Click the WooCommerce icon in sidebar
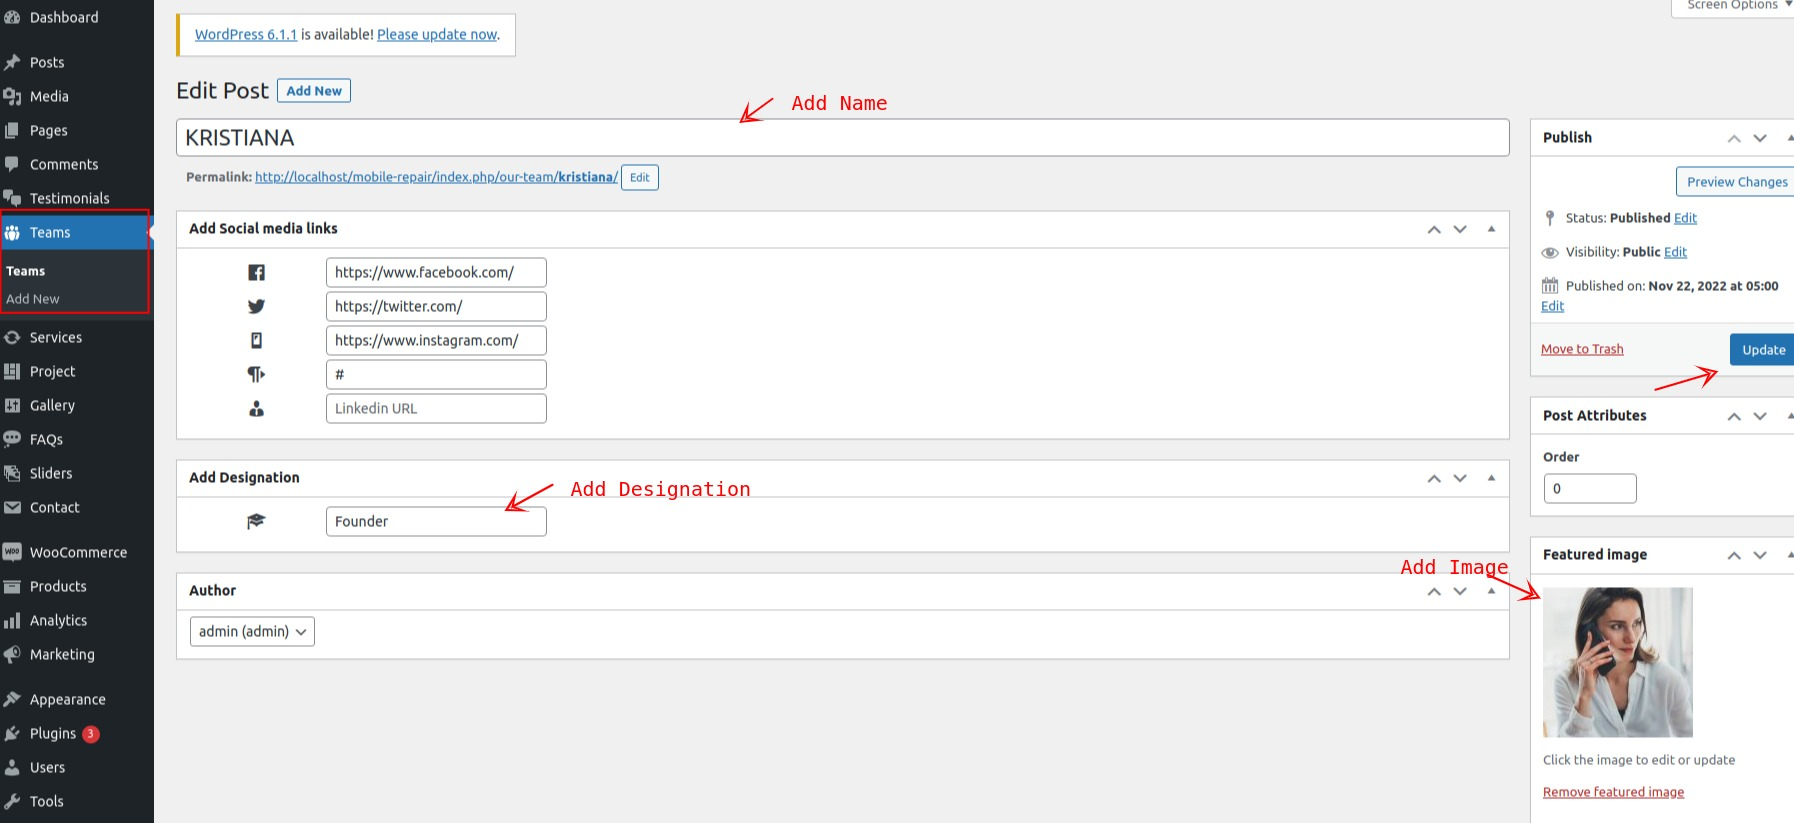1794x823 pixels. [x=12, y=552]
